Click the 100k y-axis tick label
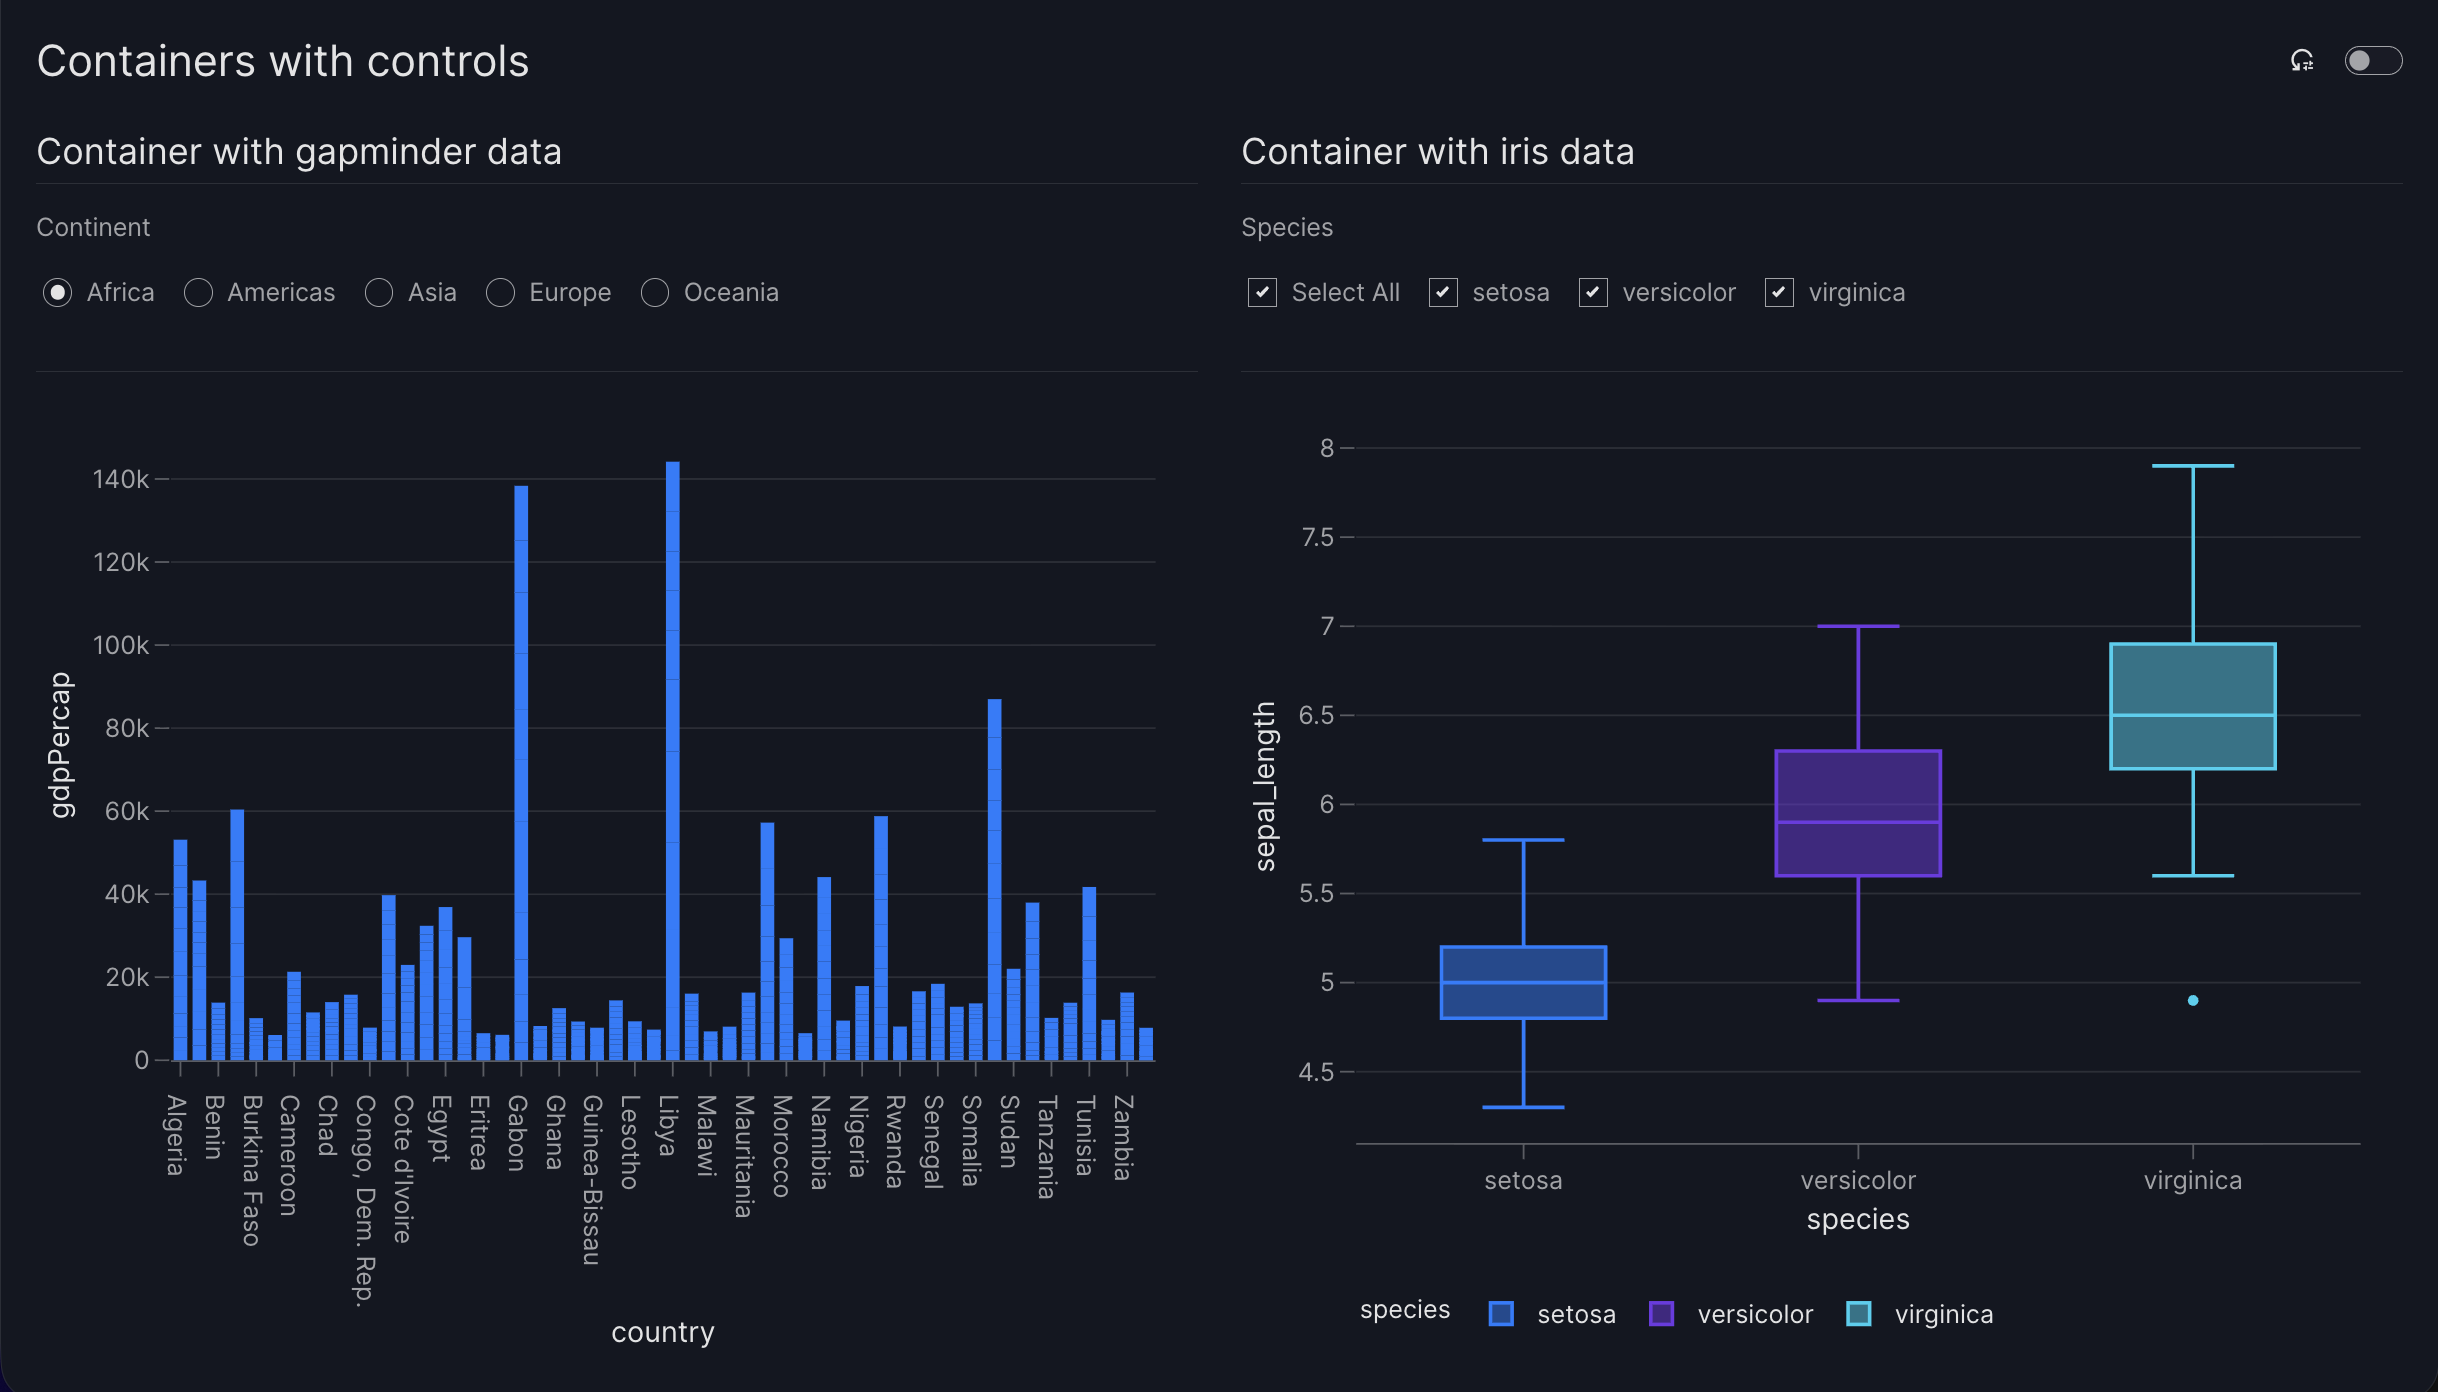 click(120, 645)
